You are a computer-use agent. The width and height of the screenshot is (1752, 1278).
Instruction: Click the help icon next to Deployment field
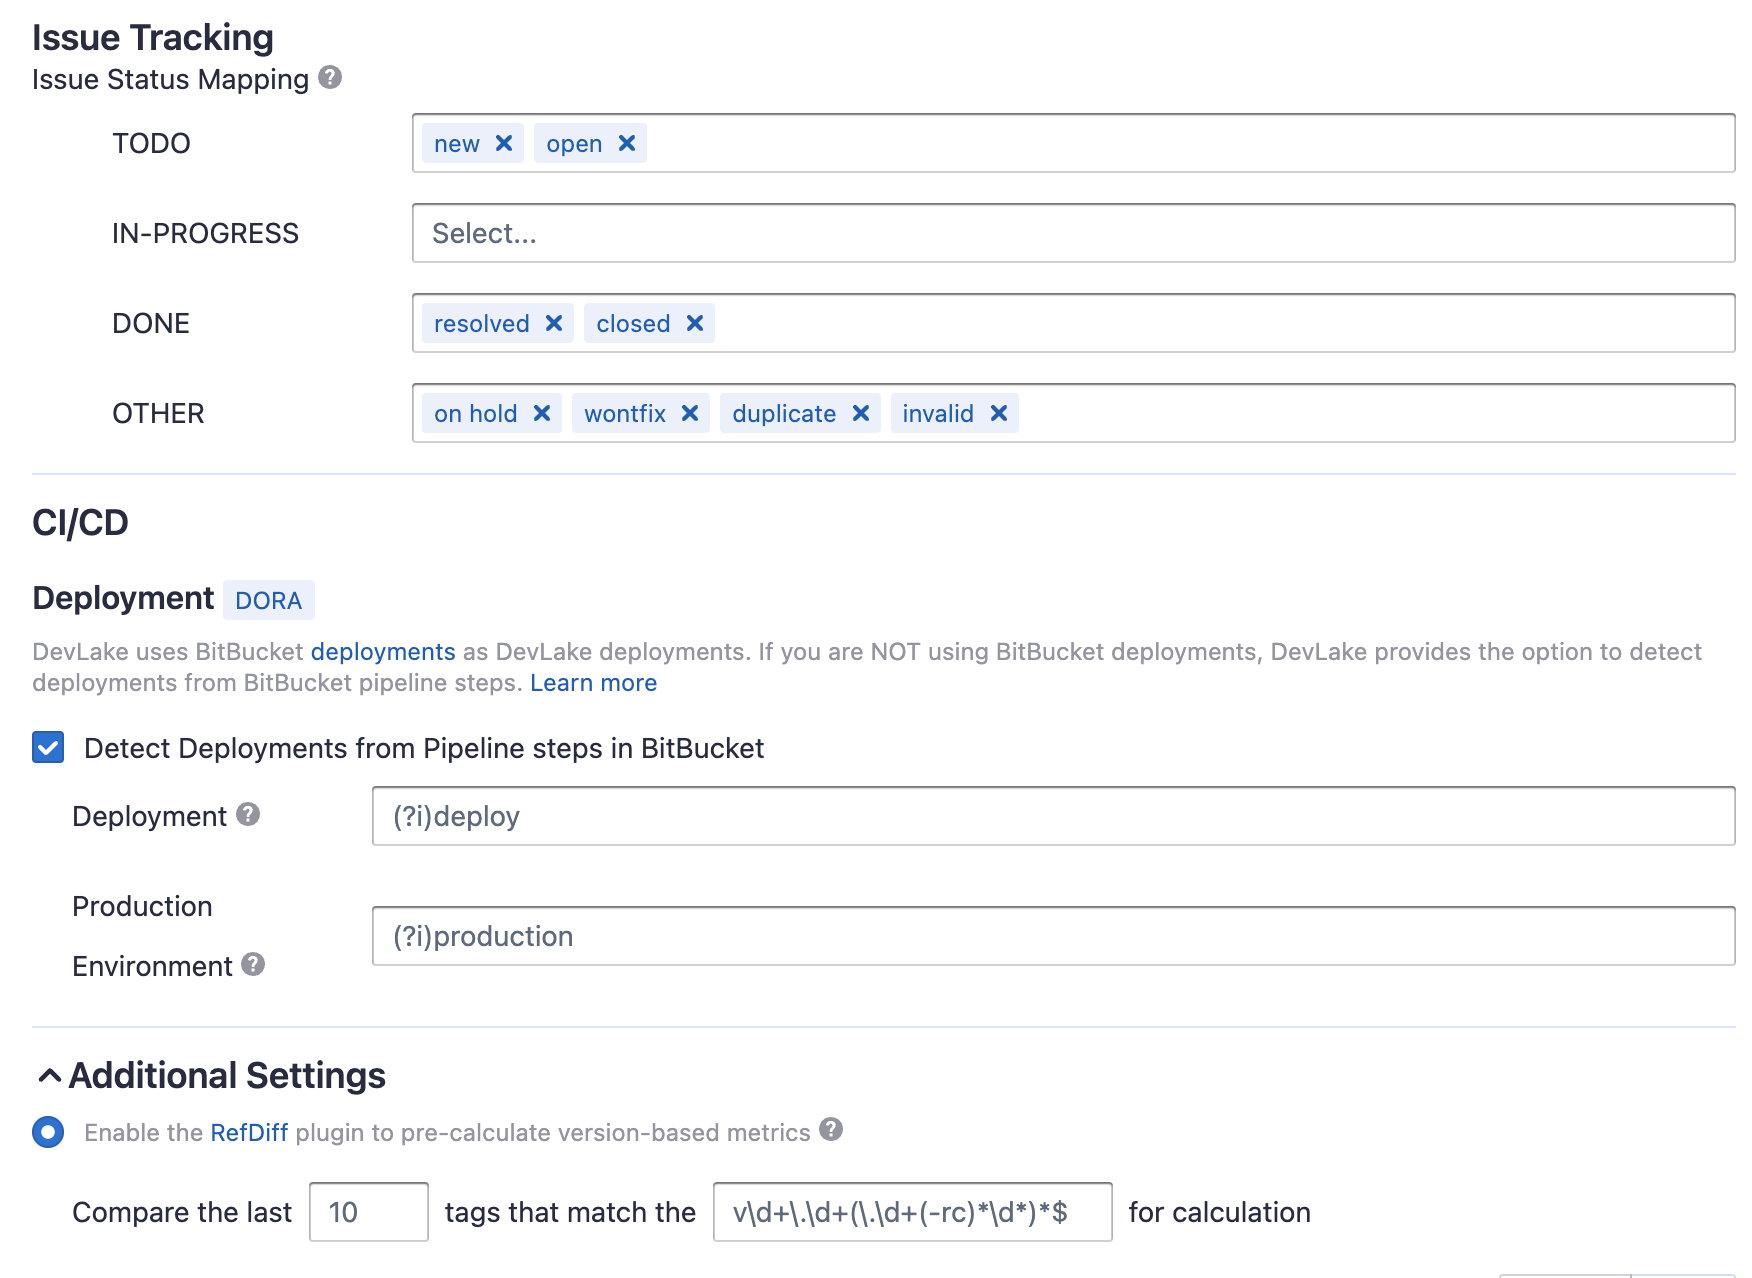coord(248,815)
